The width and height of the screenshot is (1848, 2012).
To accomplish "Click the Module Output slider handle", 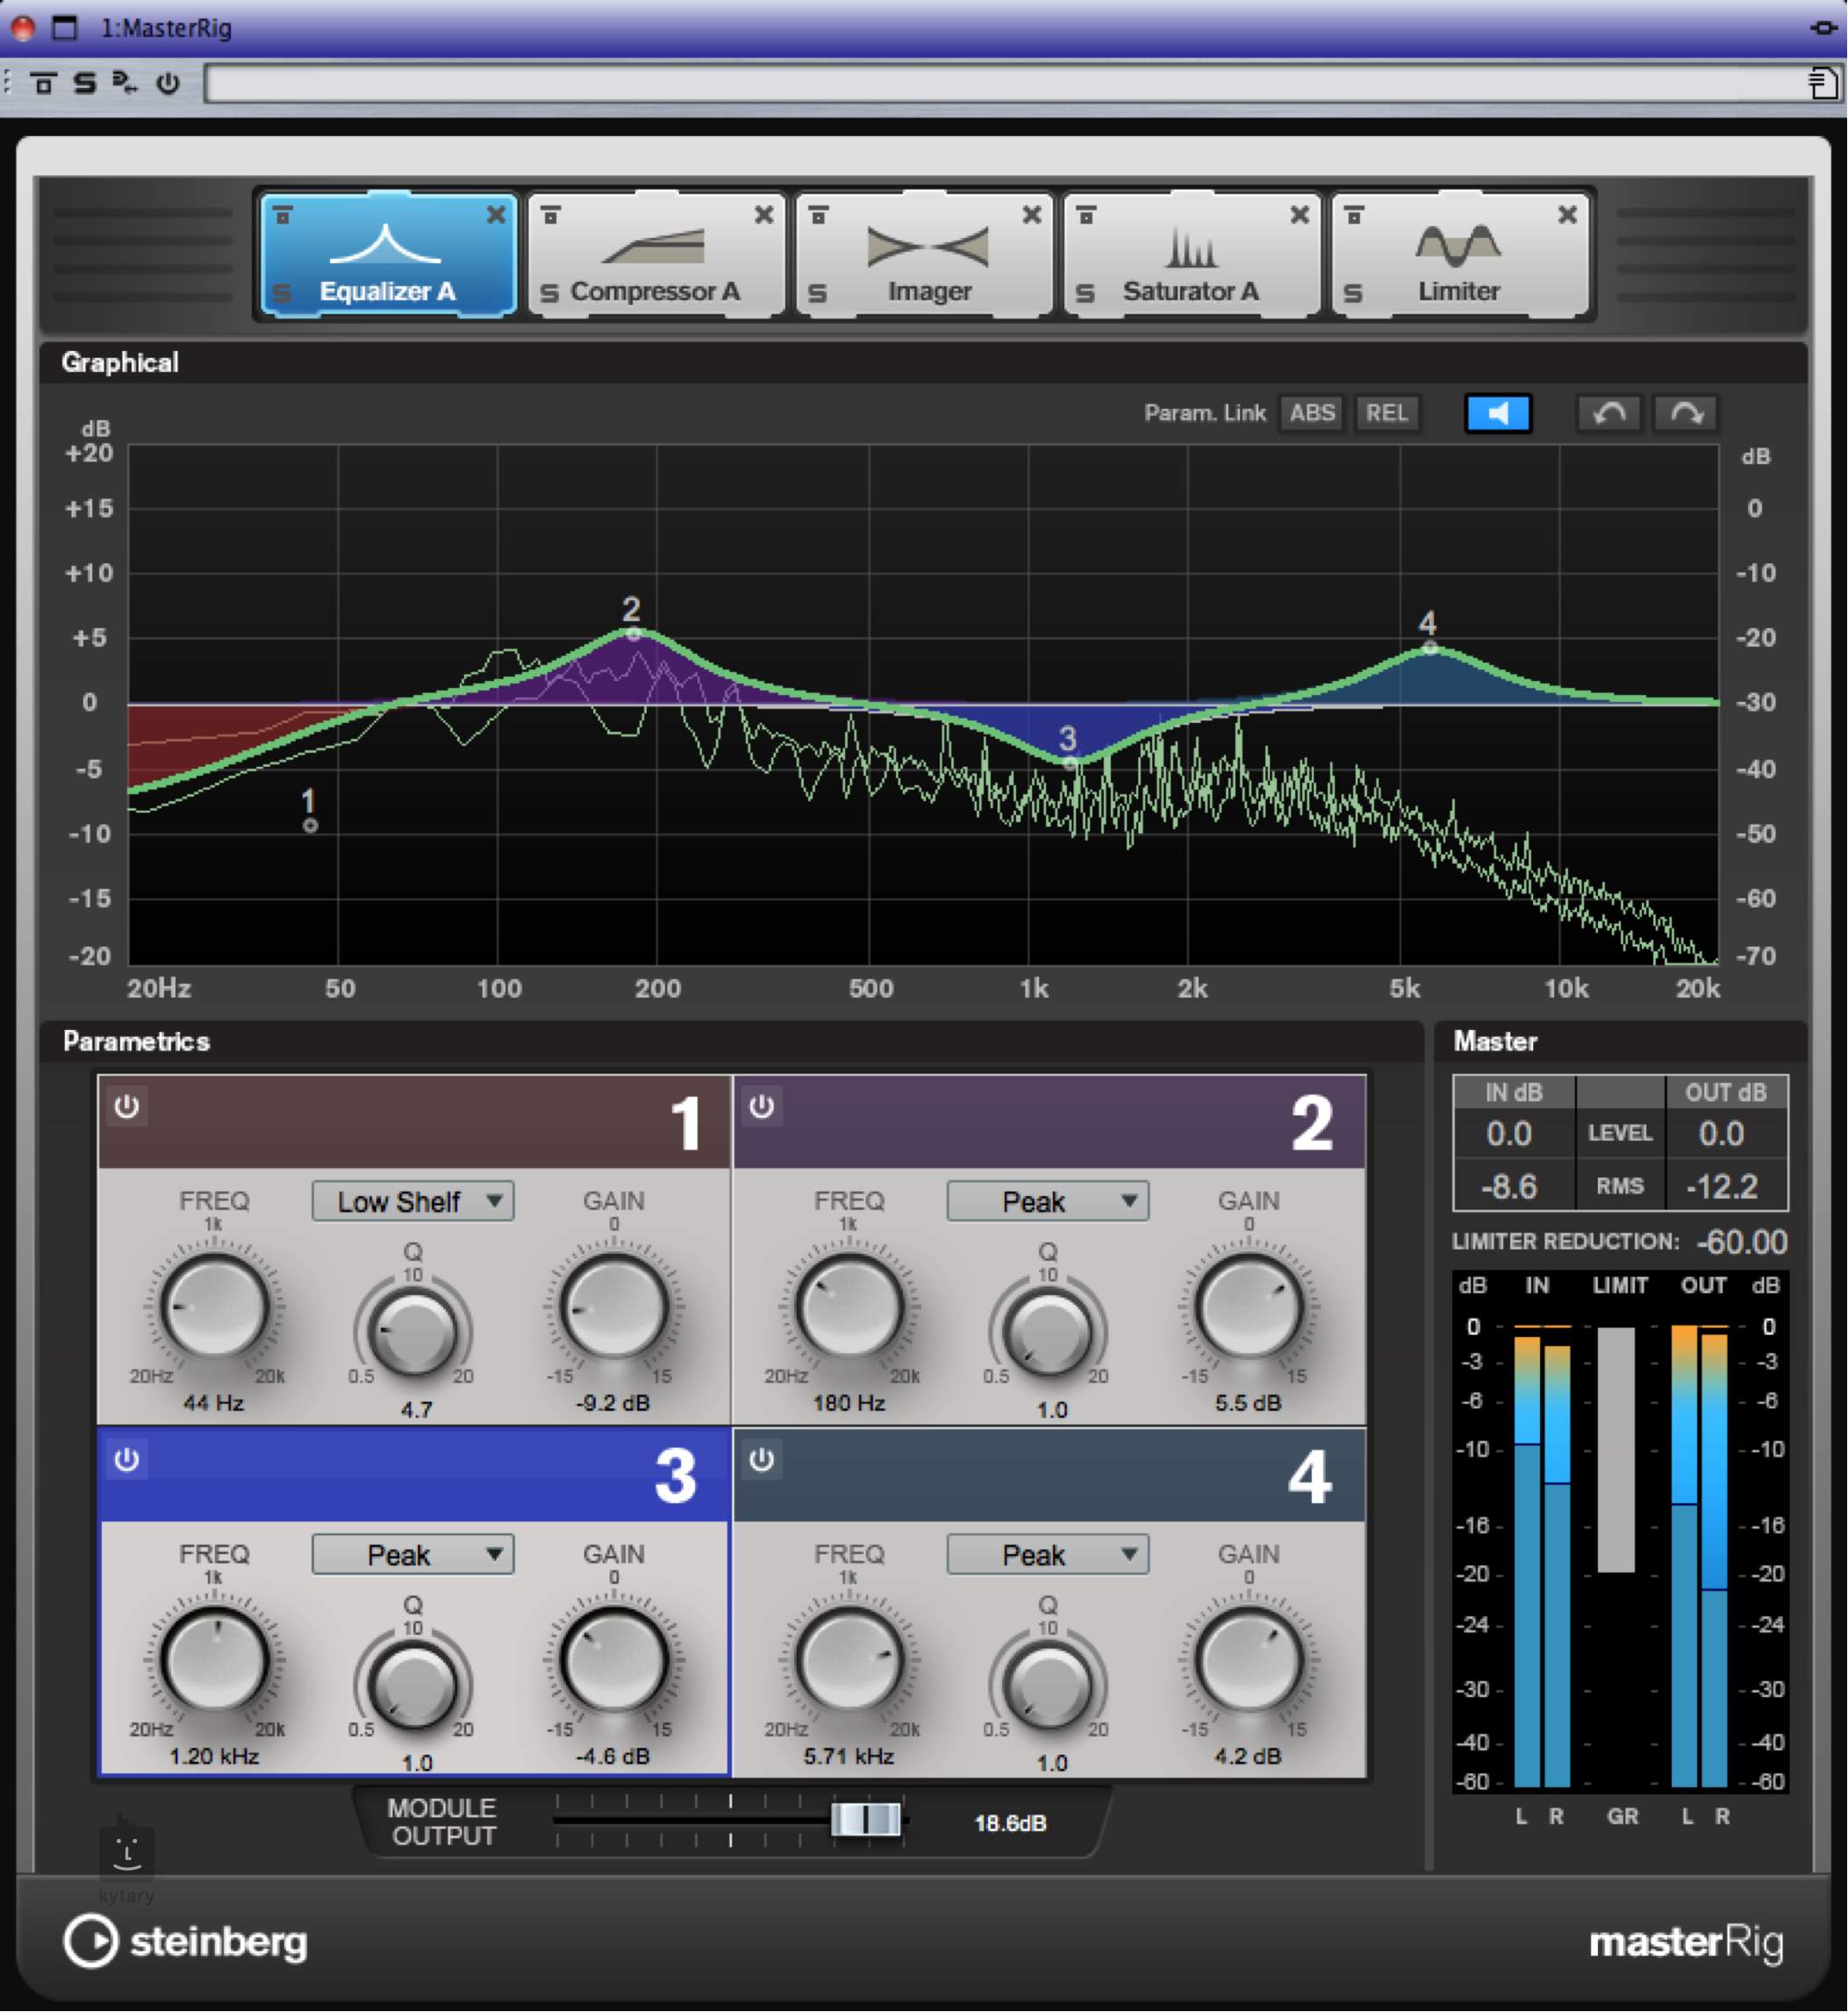I will coord(866,1819).
